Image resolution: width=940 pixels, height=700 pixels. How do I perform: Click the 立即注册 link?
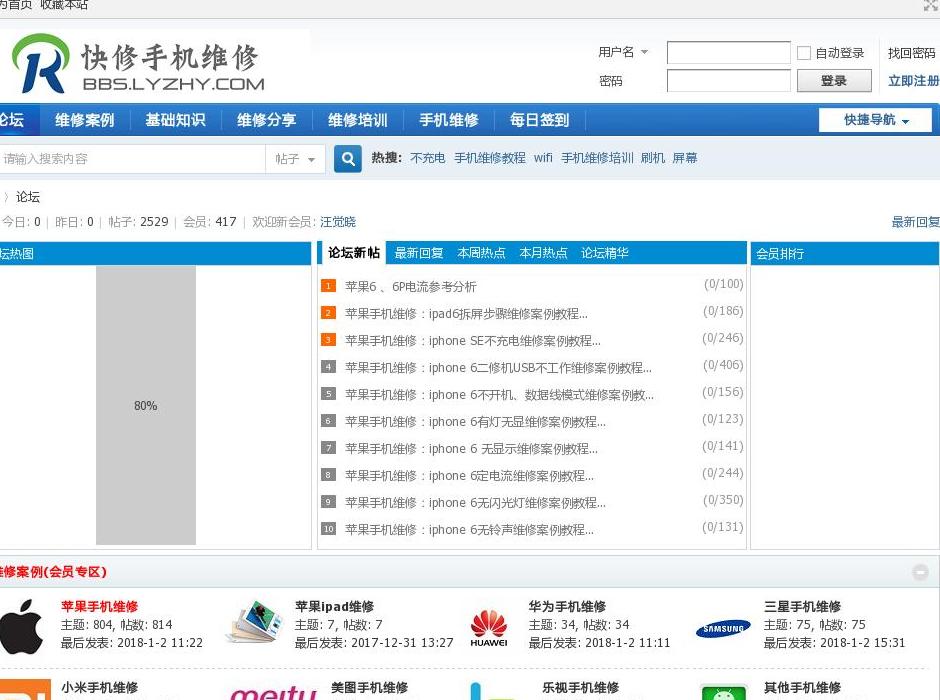(x=914, y=80)
